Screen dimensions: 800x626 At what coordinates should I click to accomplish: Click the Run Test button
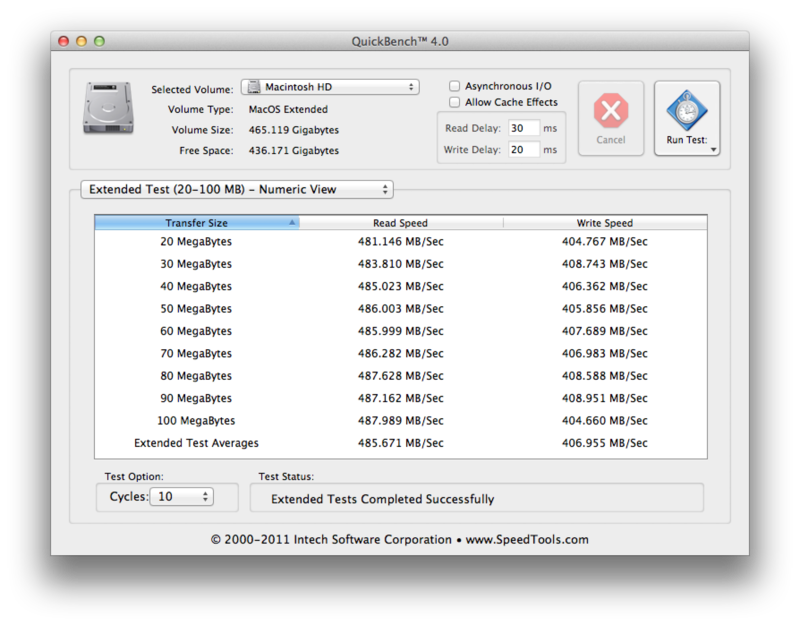(687, 117)
